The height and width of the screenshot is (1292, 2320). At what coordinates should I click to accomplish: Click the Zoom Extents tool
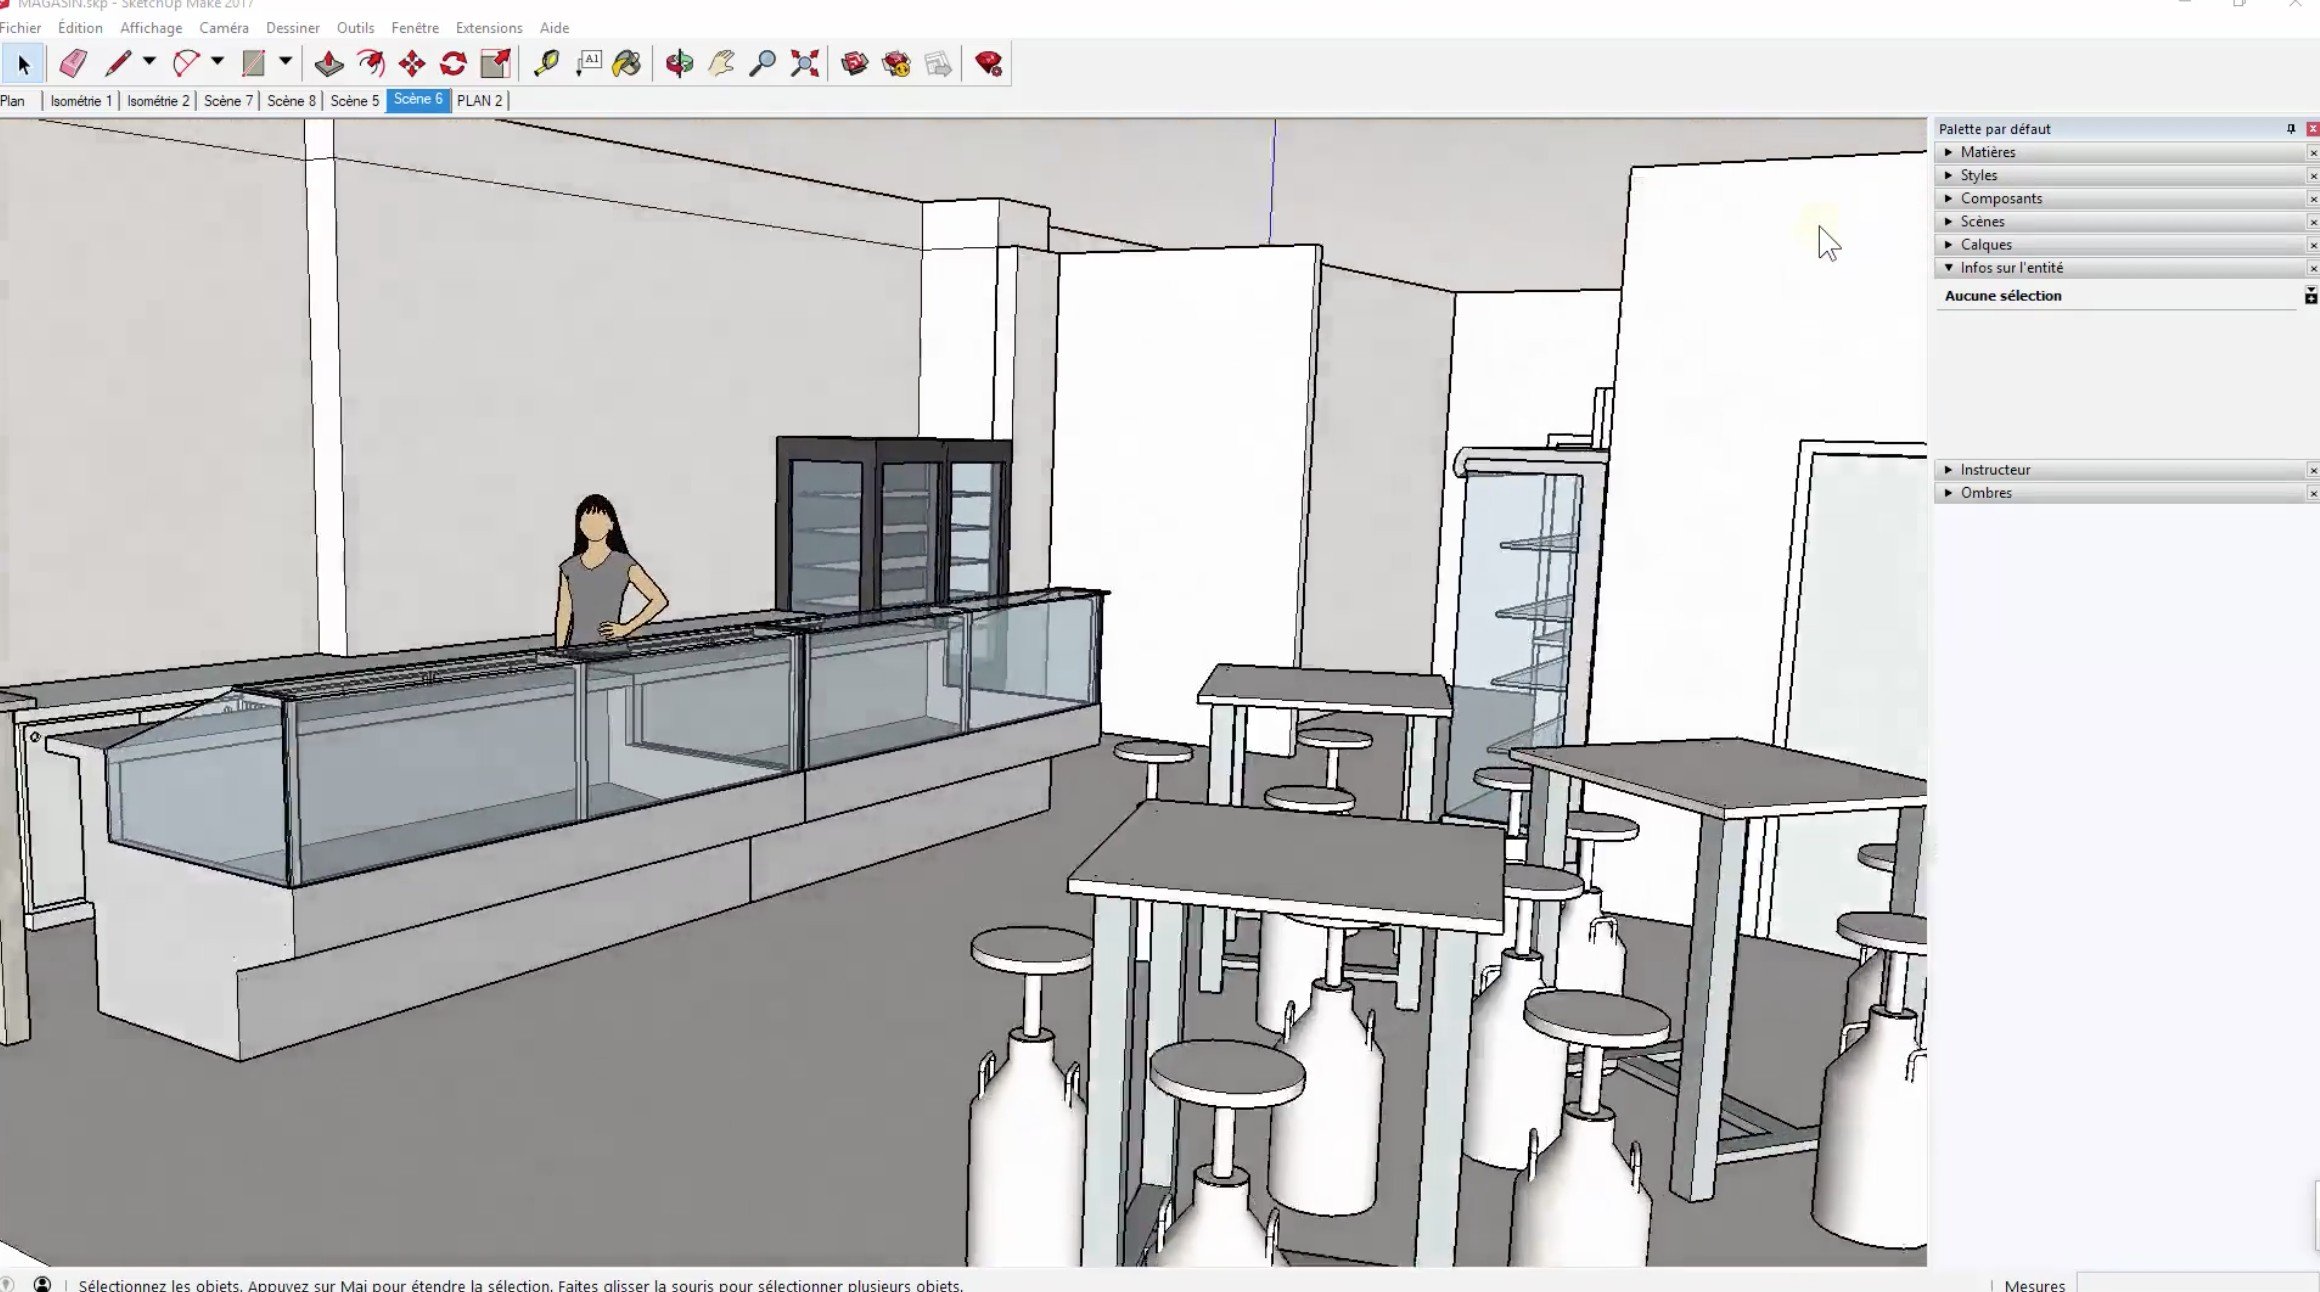[805, 64]
